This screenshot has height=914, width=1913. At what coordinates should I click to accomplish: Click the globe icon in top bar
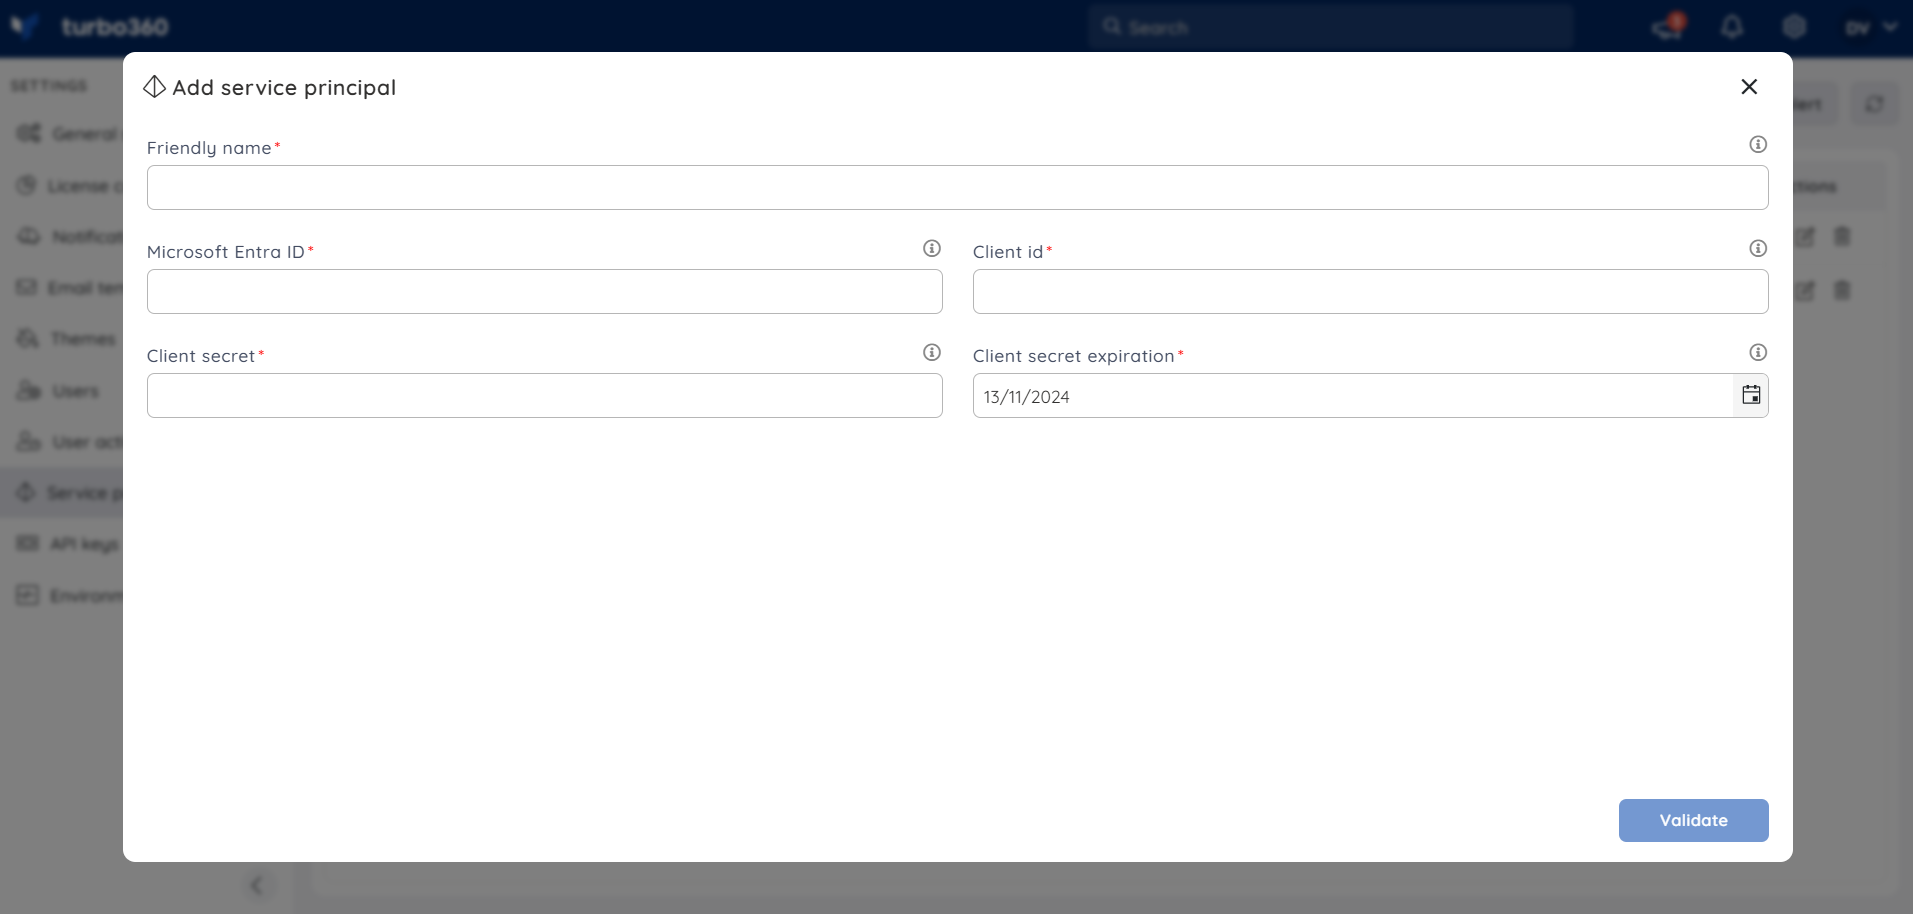1794,27
